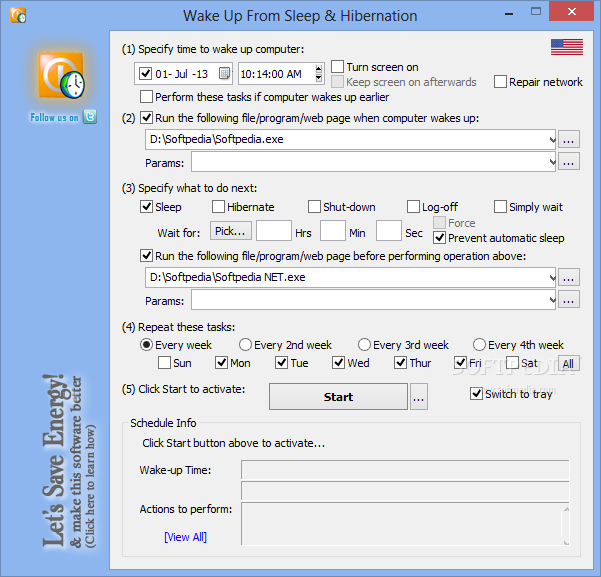Image resolution: width=601 pixels, height=577 pixels.
Task: Click the orange clock application logo
Action: click(62, 76)
